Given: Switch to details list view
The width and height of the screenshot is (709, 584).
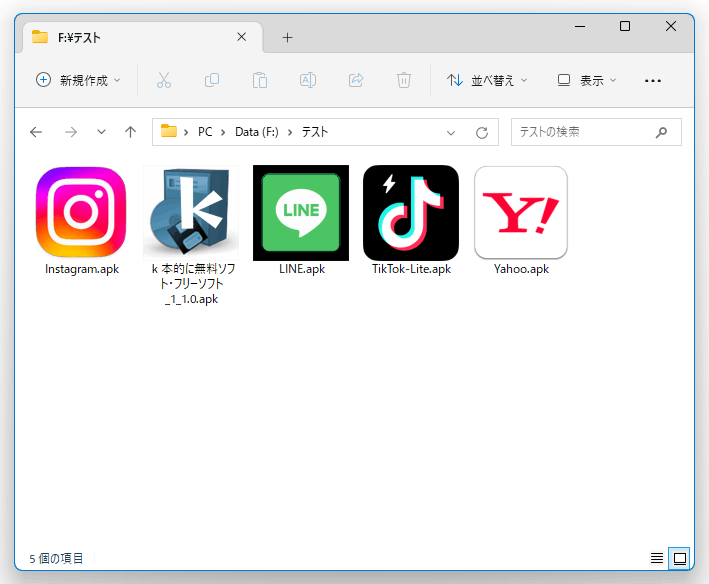Looking at the screenshot, I should pyautogui.click(x=657, y=558).
